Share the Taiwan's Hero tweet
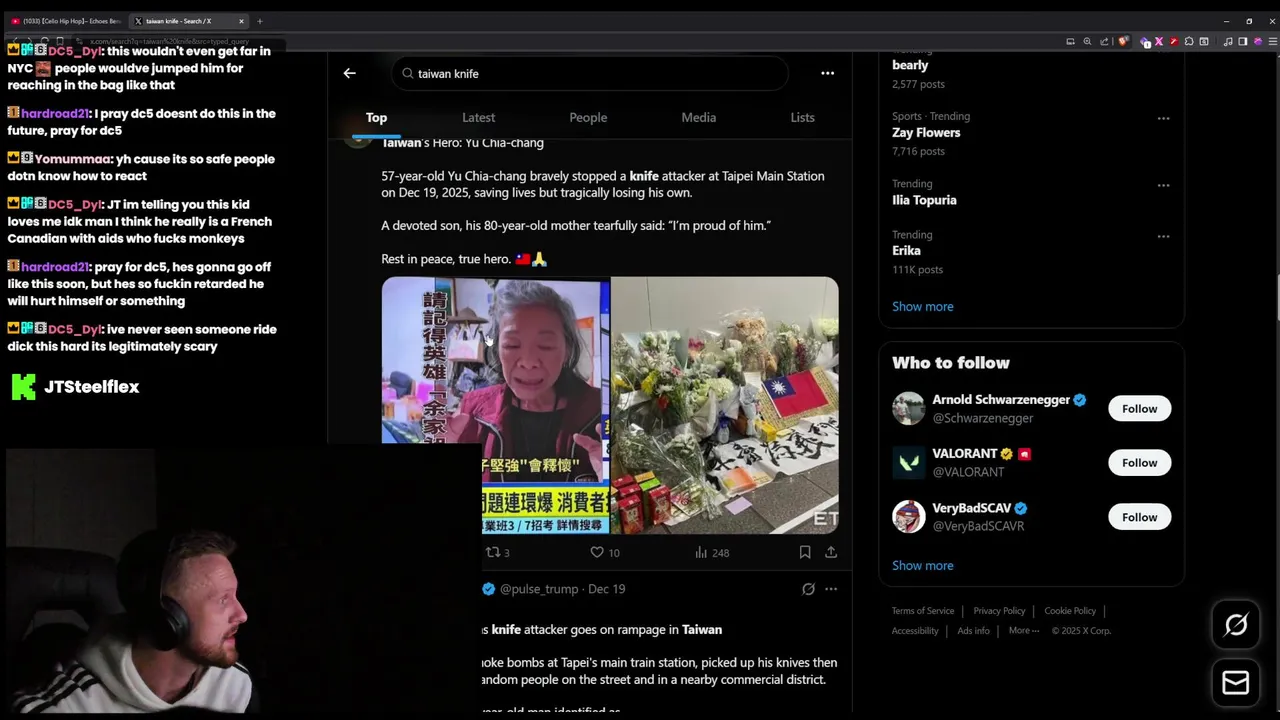Viewport: 1280px width, 720px height. point(830,552)
